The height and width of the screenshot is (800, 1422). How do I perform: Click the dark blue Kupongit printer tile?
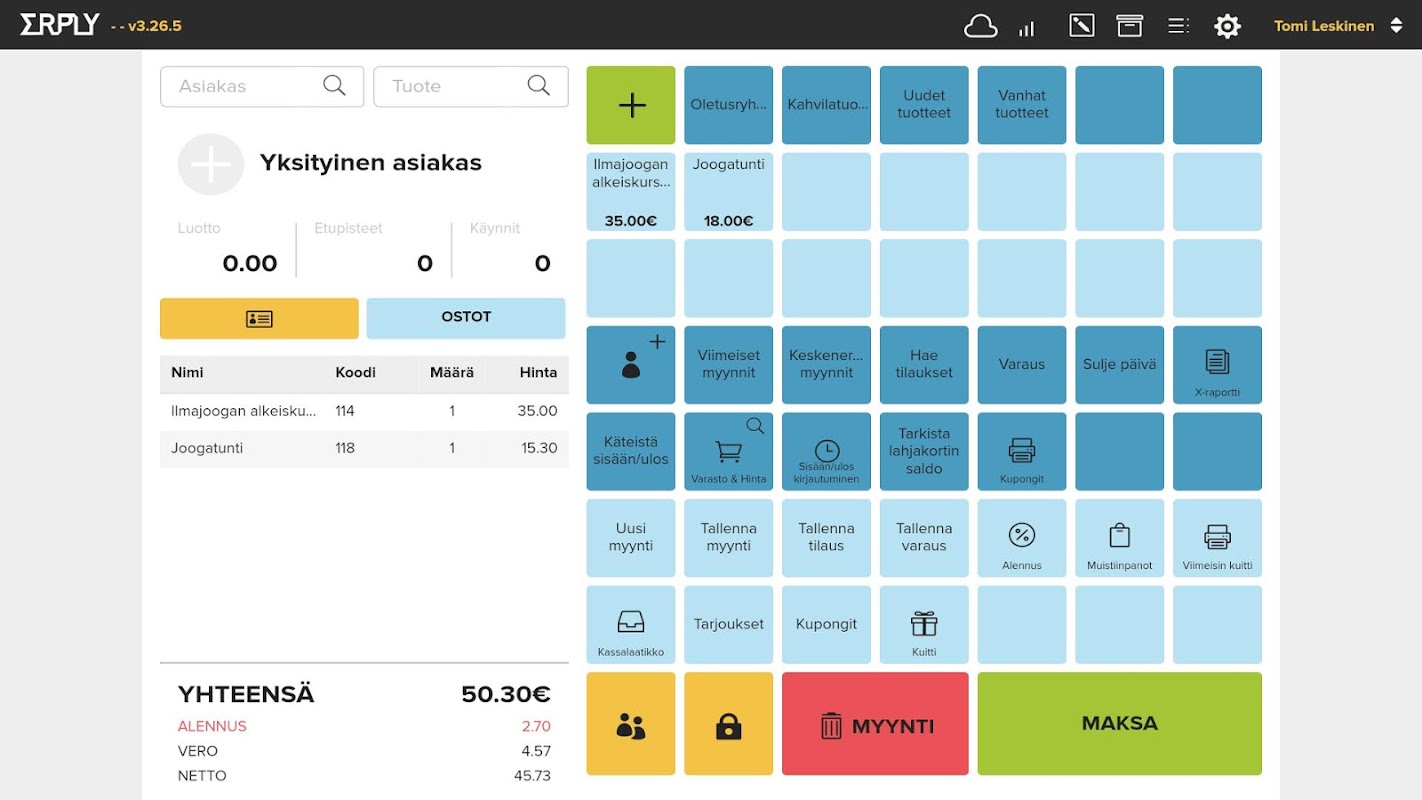(1022, 452)
